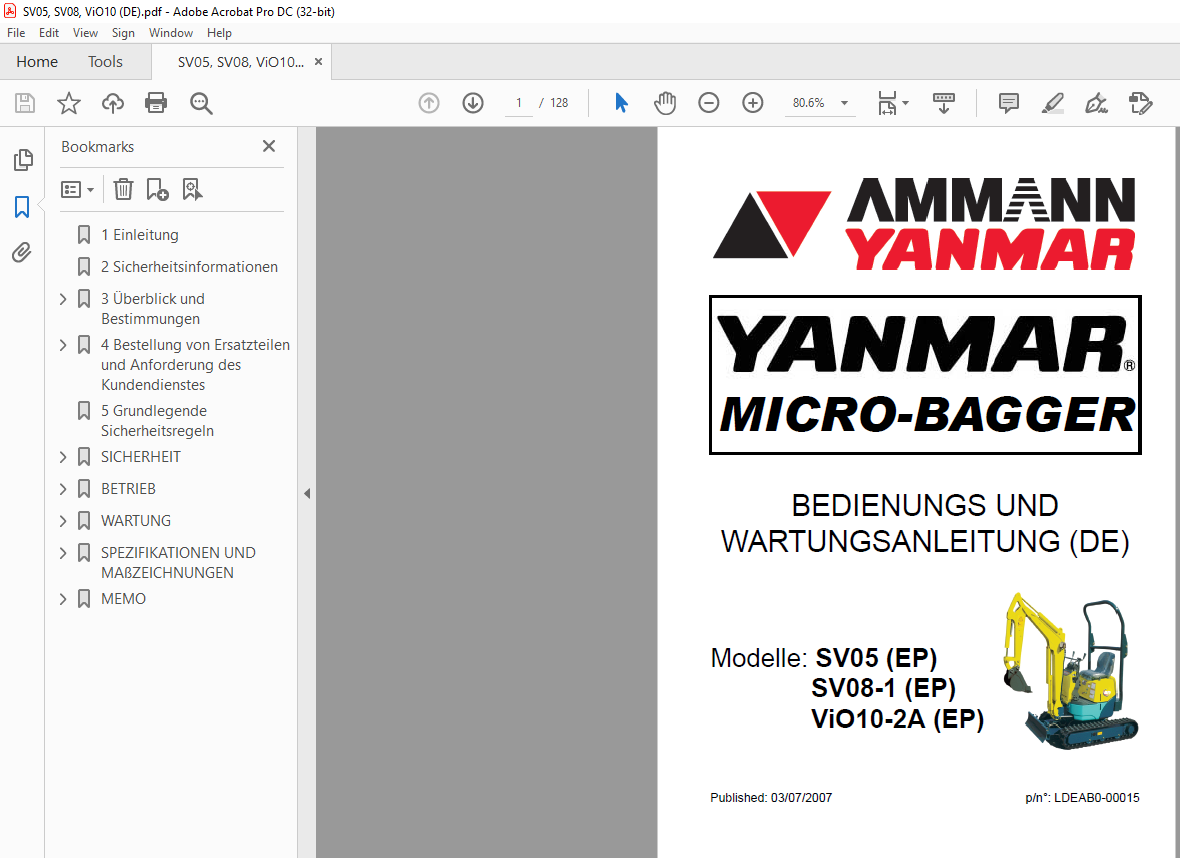1180x858 pixels.
Task: Click the scrolling mode read icon
Action: 944,103
